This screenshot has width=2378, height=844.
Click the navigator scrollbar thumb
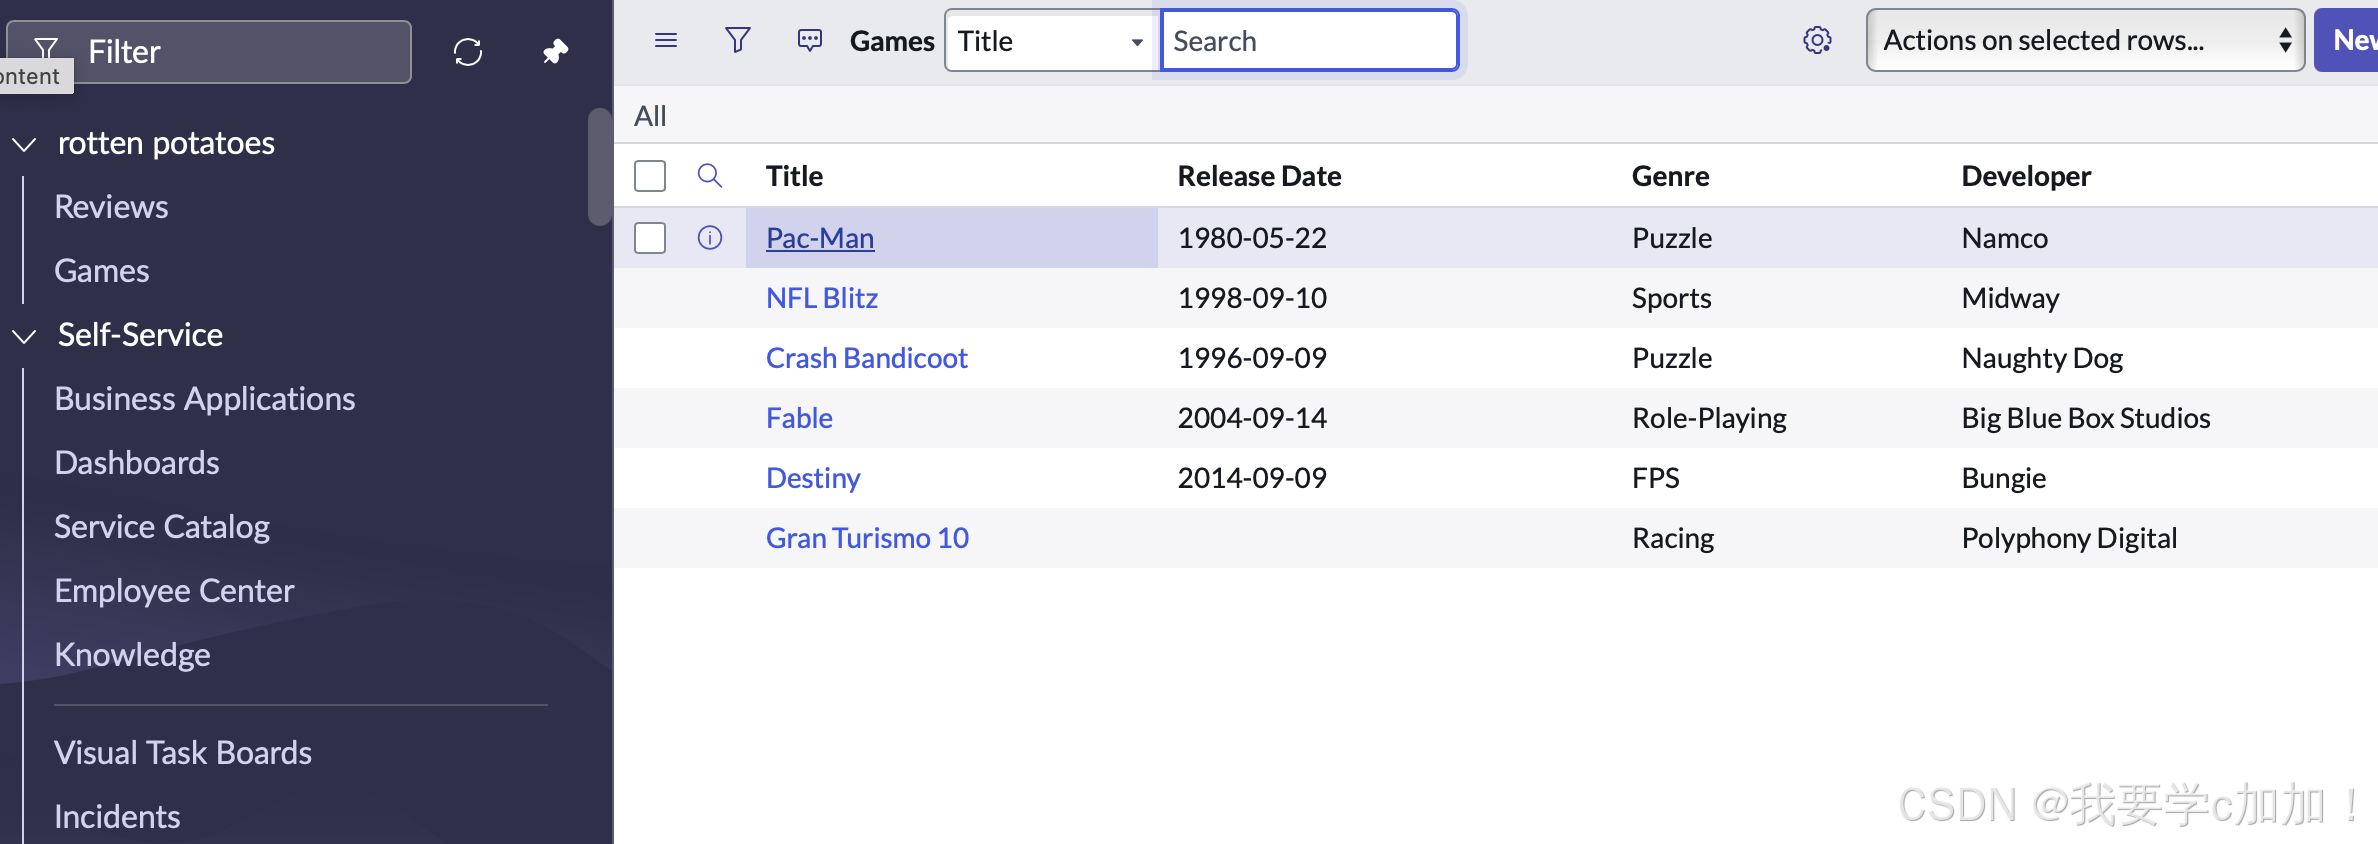pyautogui.click(x=599, y=167)
